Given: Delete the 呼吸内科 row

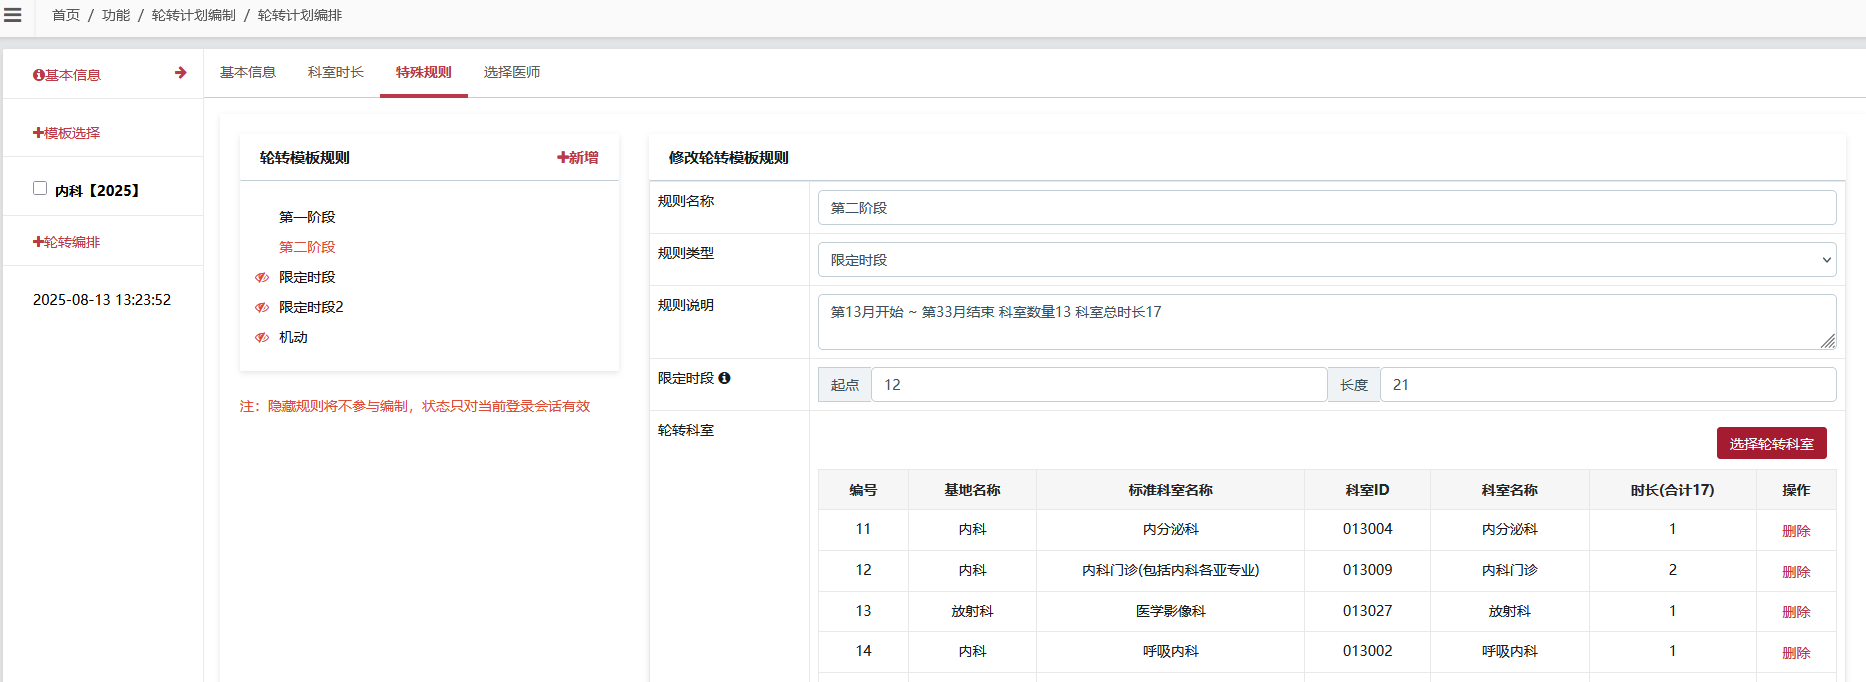Looking at the screenshot, I should click(x=1796, y=653).
